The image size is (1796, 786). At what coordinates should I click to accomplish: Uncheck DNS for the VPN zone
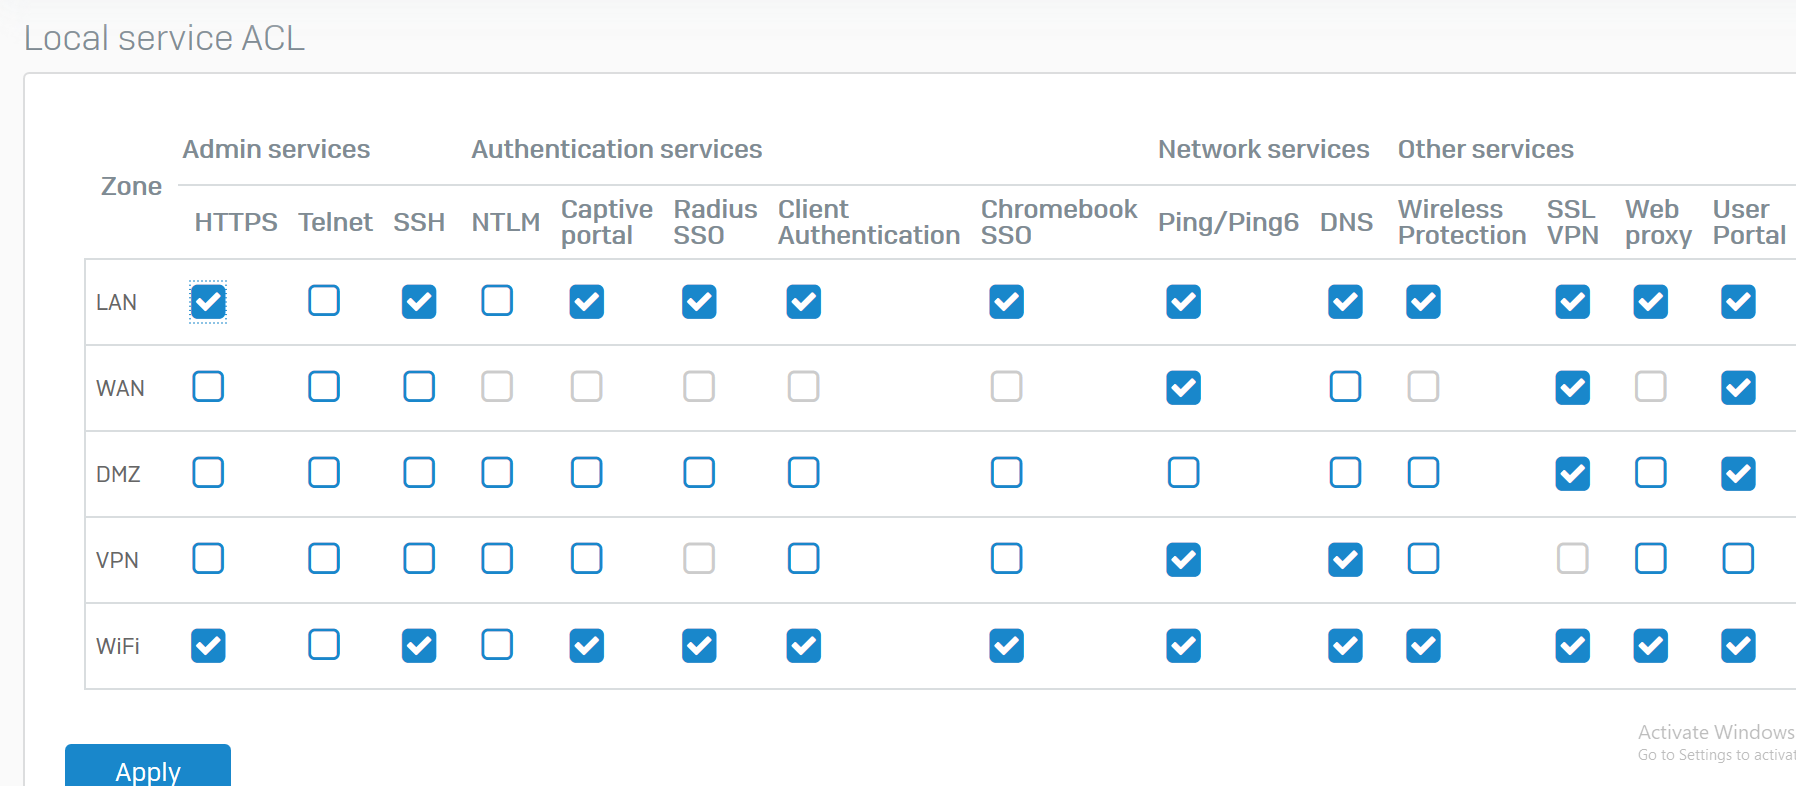tap(1345, 560)
